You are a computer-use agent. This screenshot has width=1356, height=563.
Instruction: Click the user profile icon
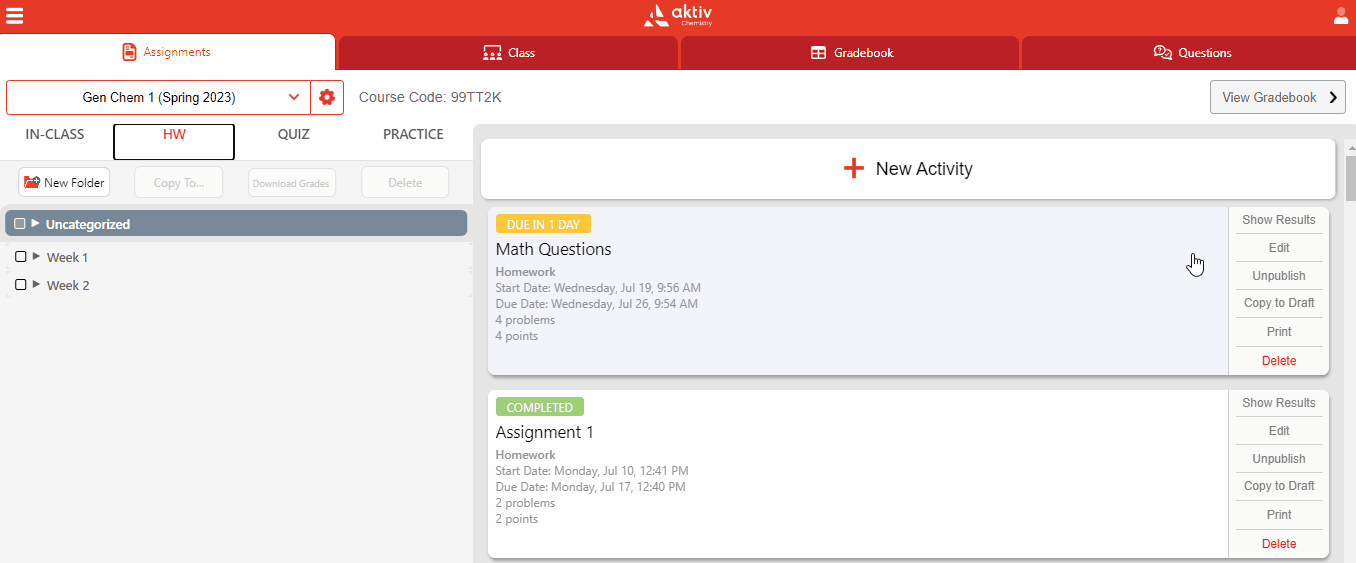click(x=1341, y=15)
